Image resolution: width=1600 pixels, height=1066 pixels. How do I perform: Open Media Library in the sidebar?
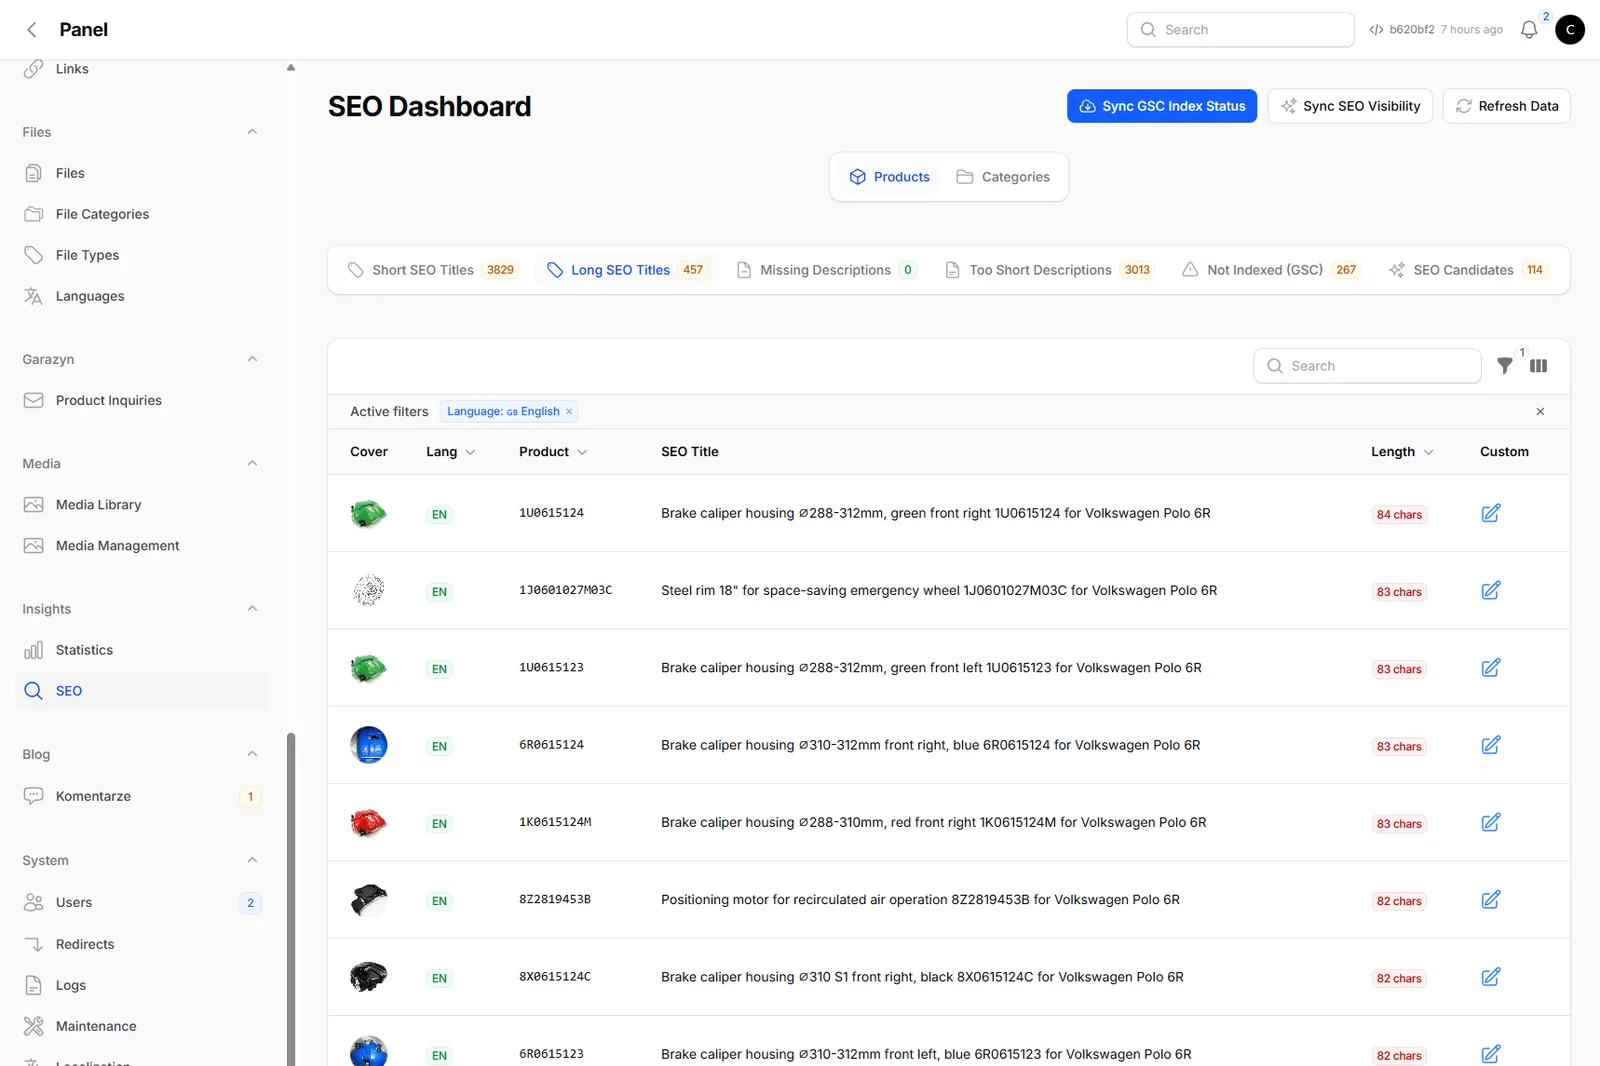coord(141,505)
